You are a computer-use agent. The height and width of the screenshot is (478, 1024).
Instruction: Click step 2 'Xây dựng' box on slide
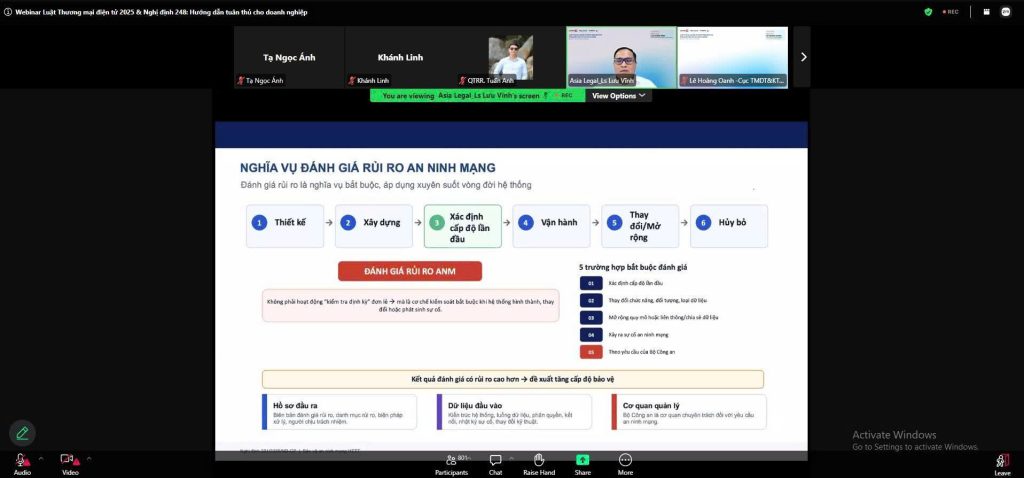pos(374,226)
